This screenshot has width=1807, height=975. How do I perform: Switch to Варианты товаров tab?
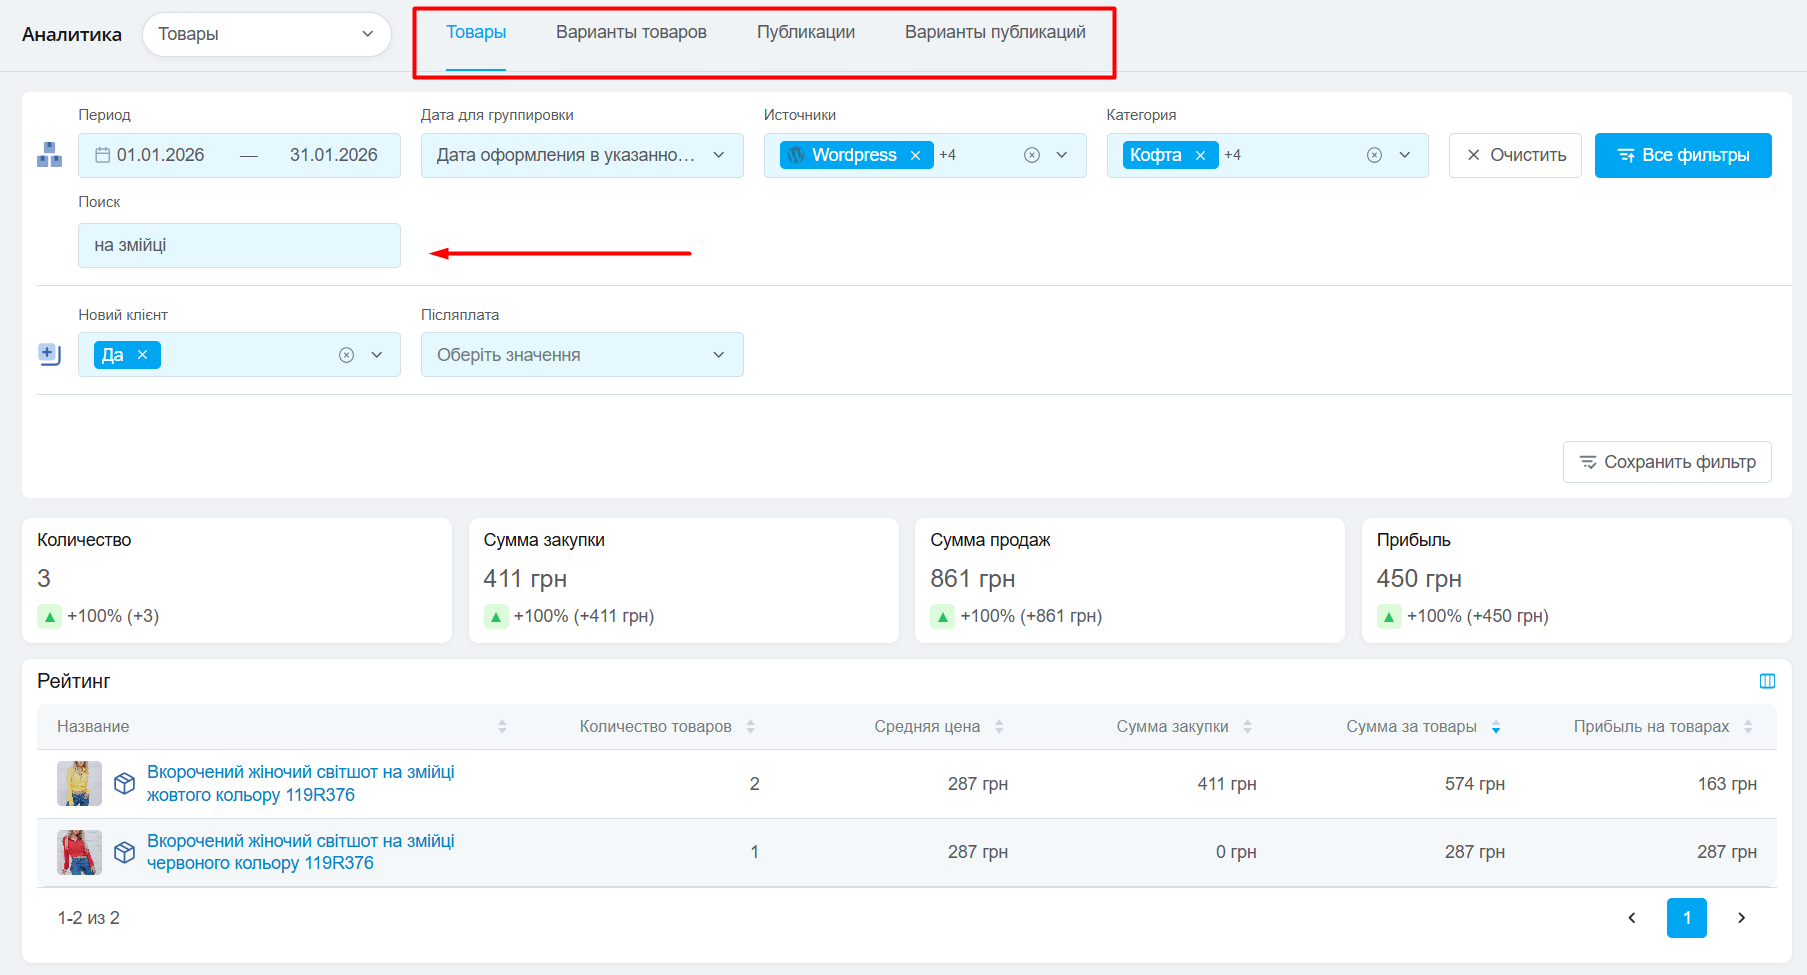631,32
